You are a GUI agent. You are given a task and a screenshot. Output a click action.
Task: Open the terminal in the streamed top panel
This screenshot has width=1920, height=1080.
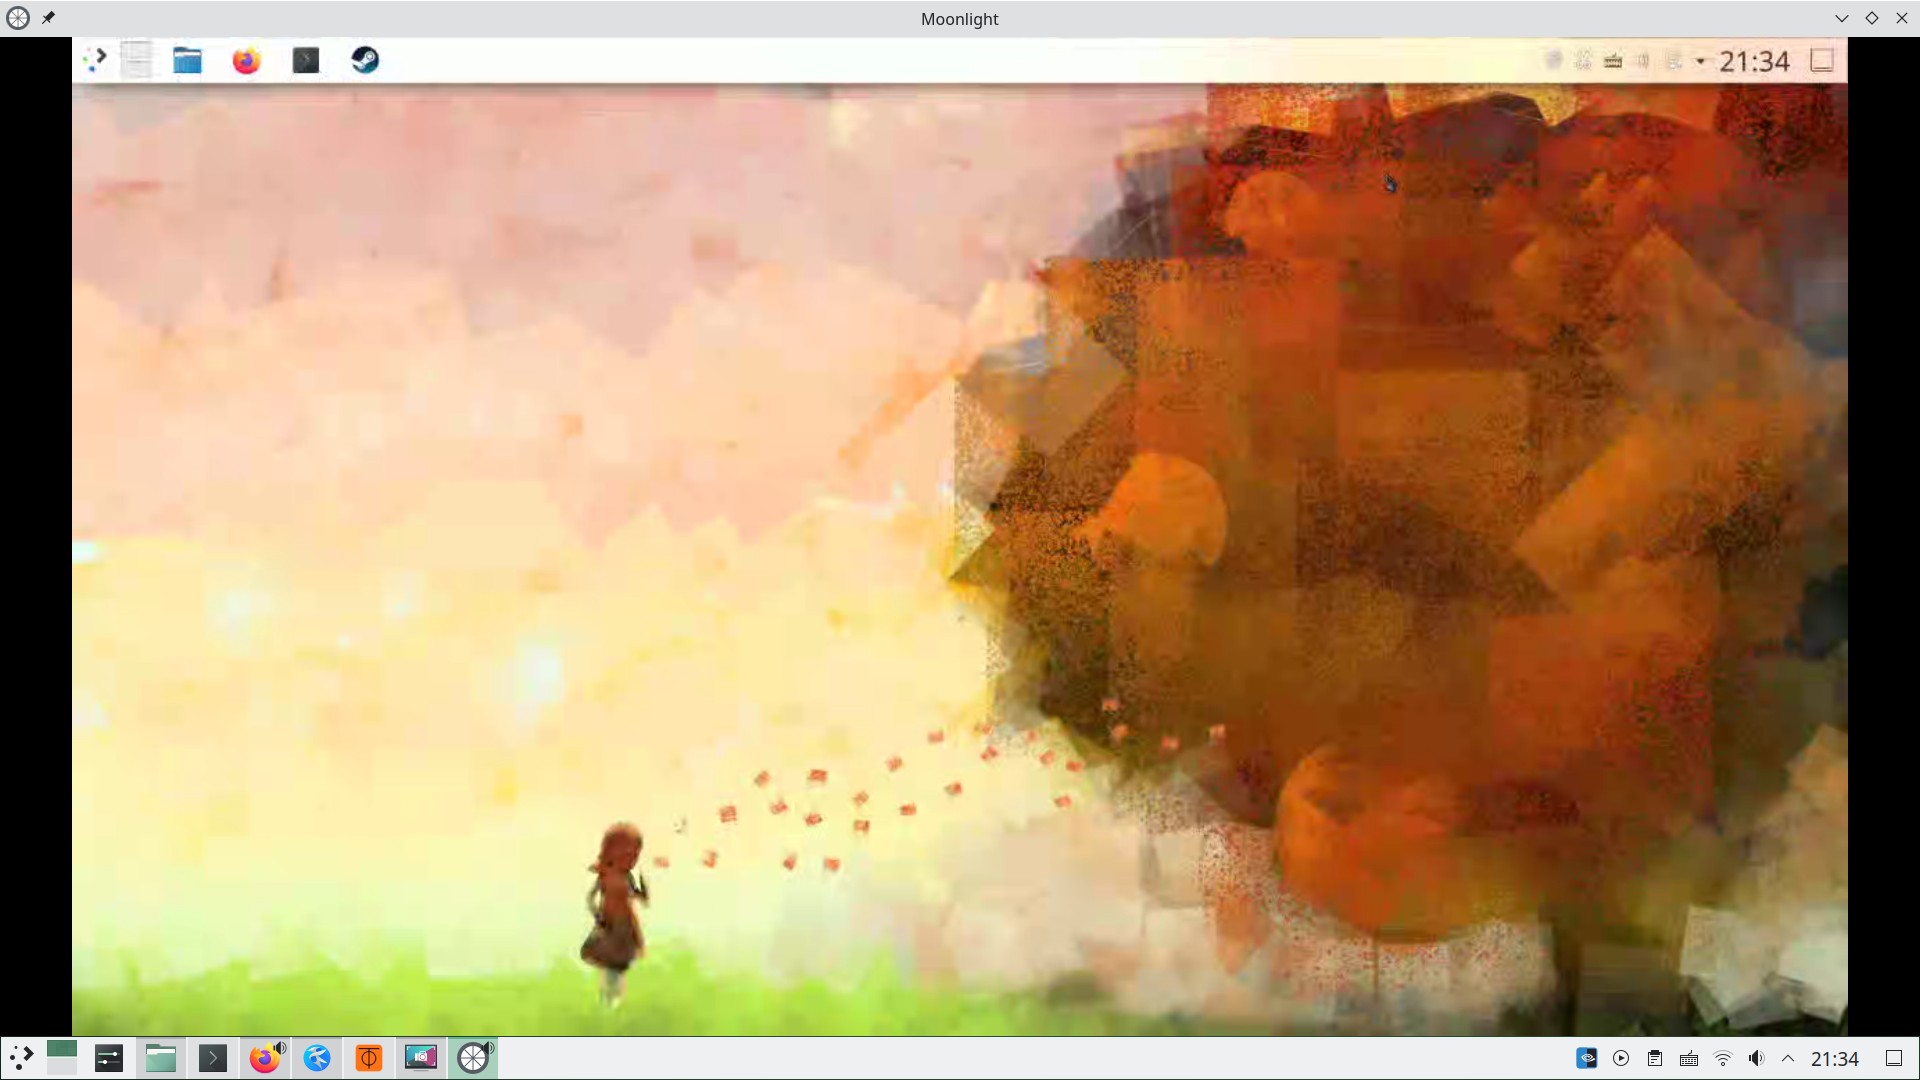point(306,60)
